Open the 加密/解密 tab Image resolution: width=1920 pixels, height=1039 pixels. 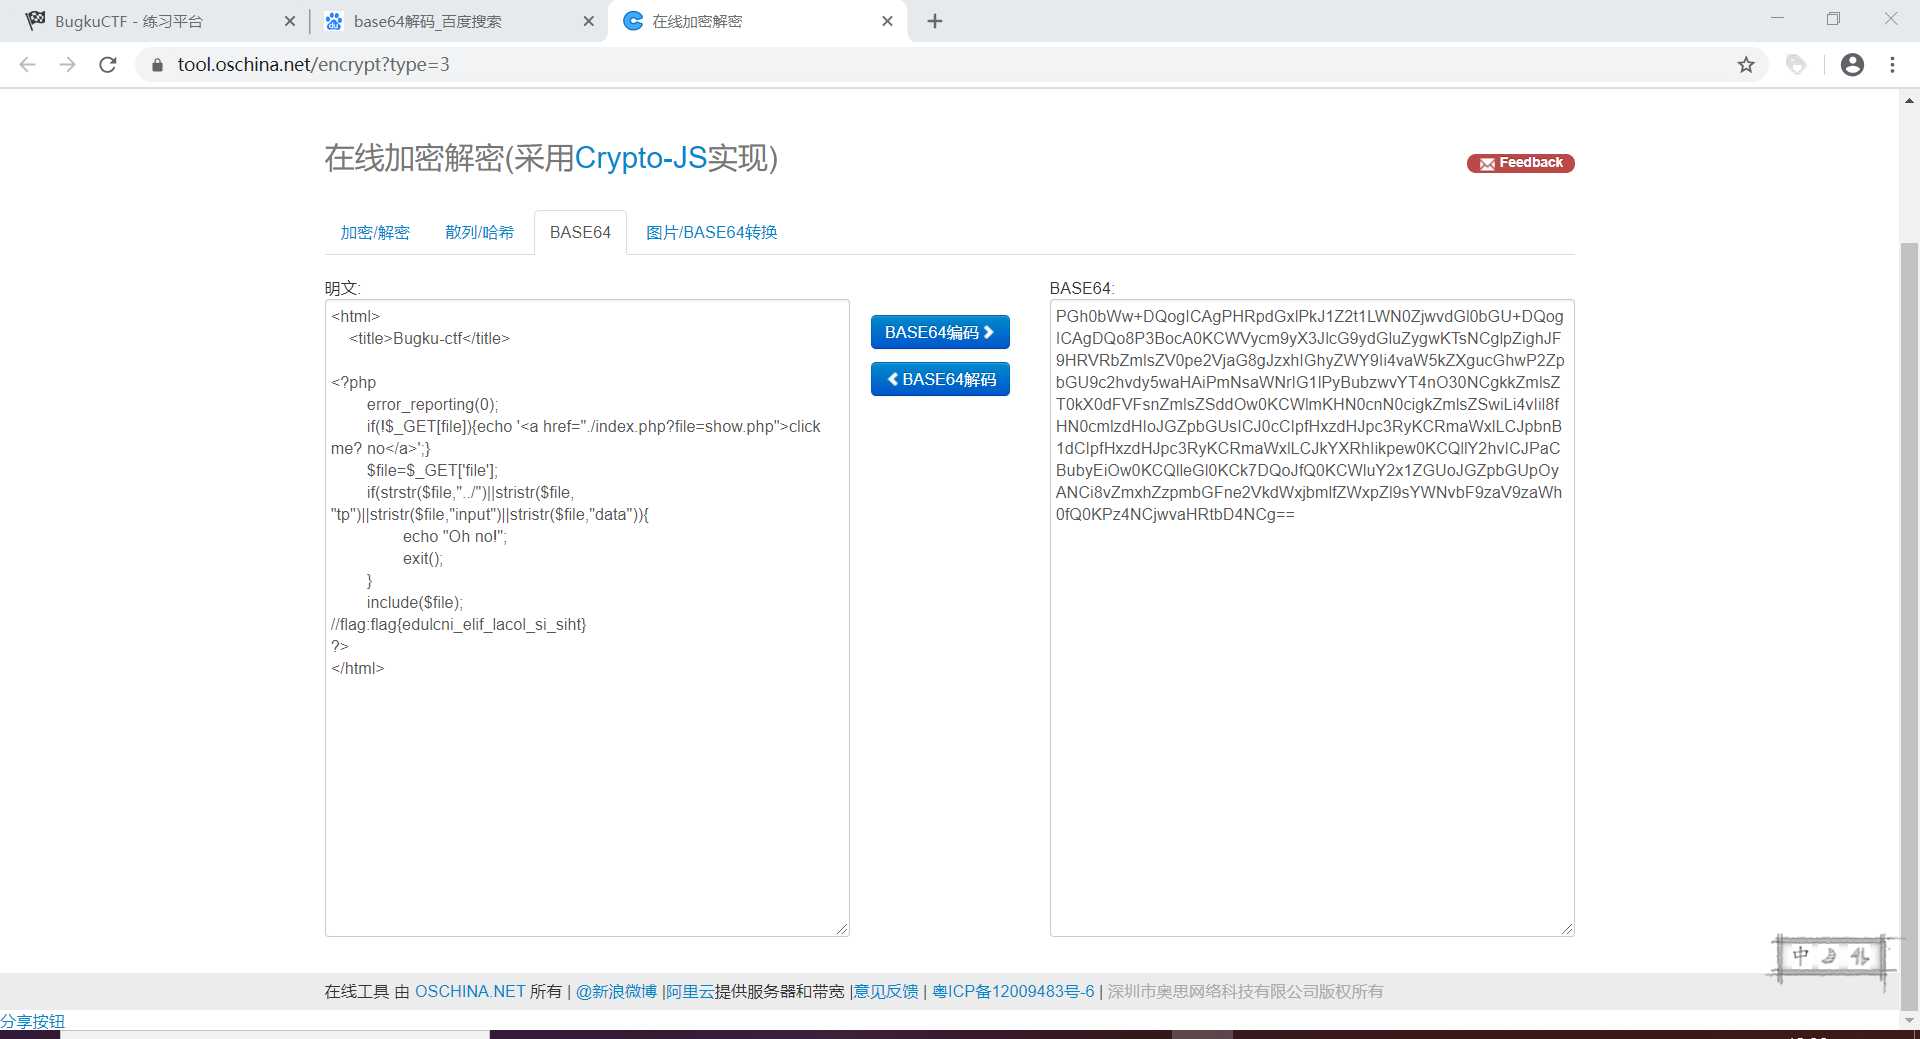[375, 232]
